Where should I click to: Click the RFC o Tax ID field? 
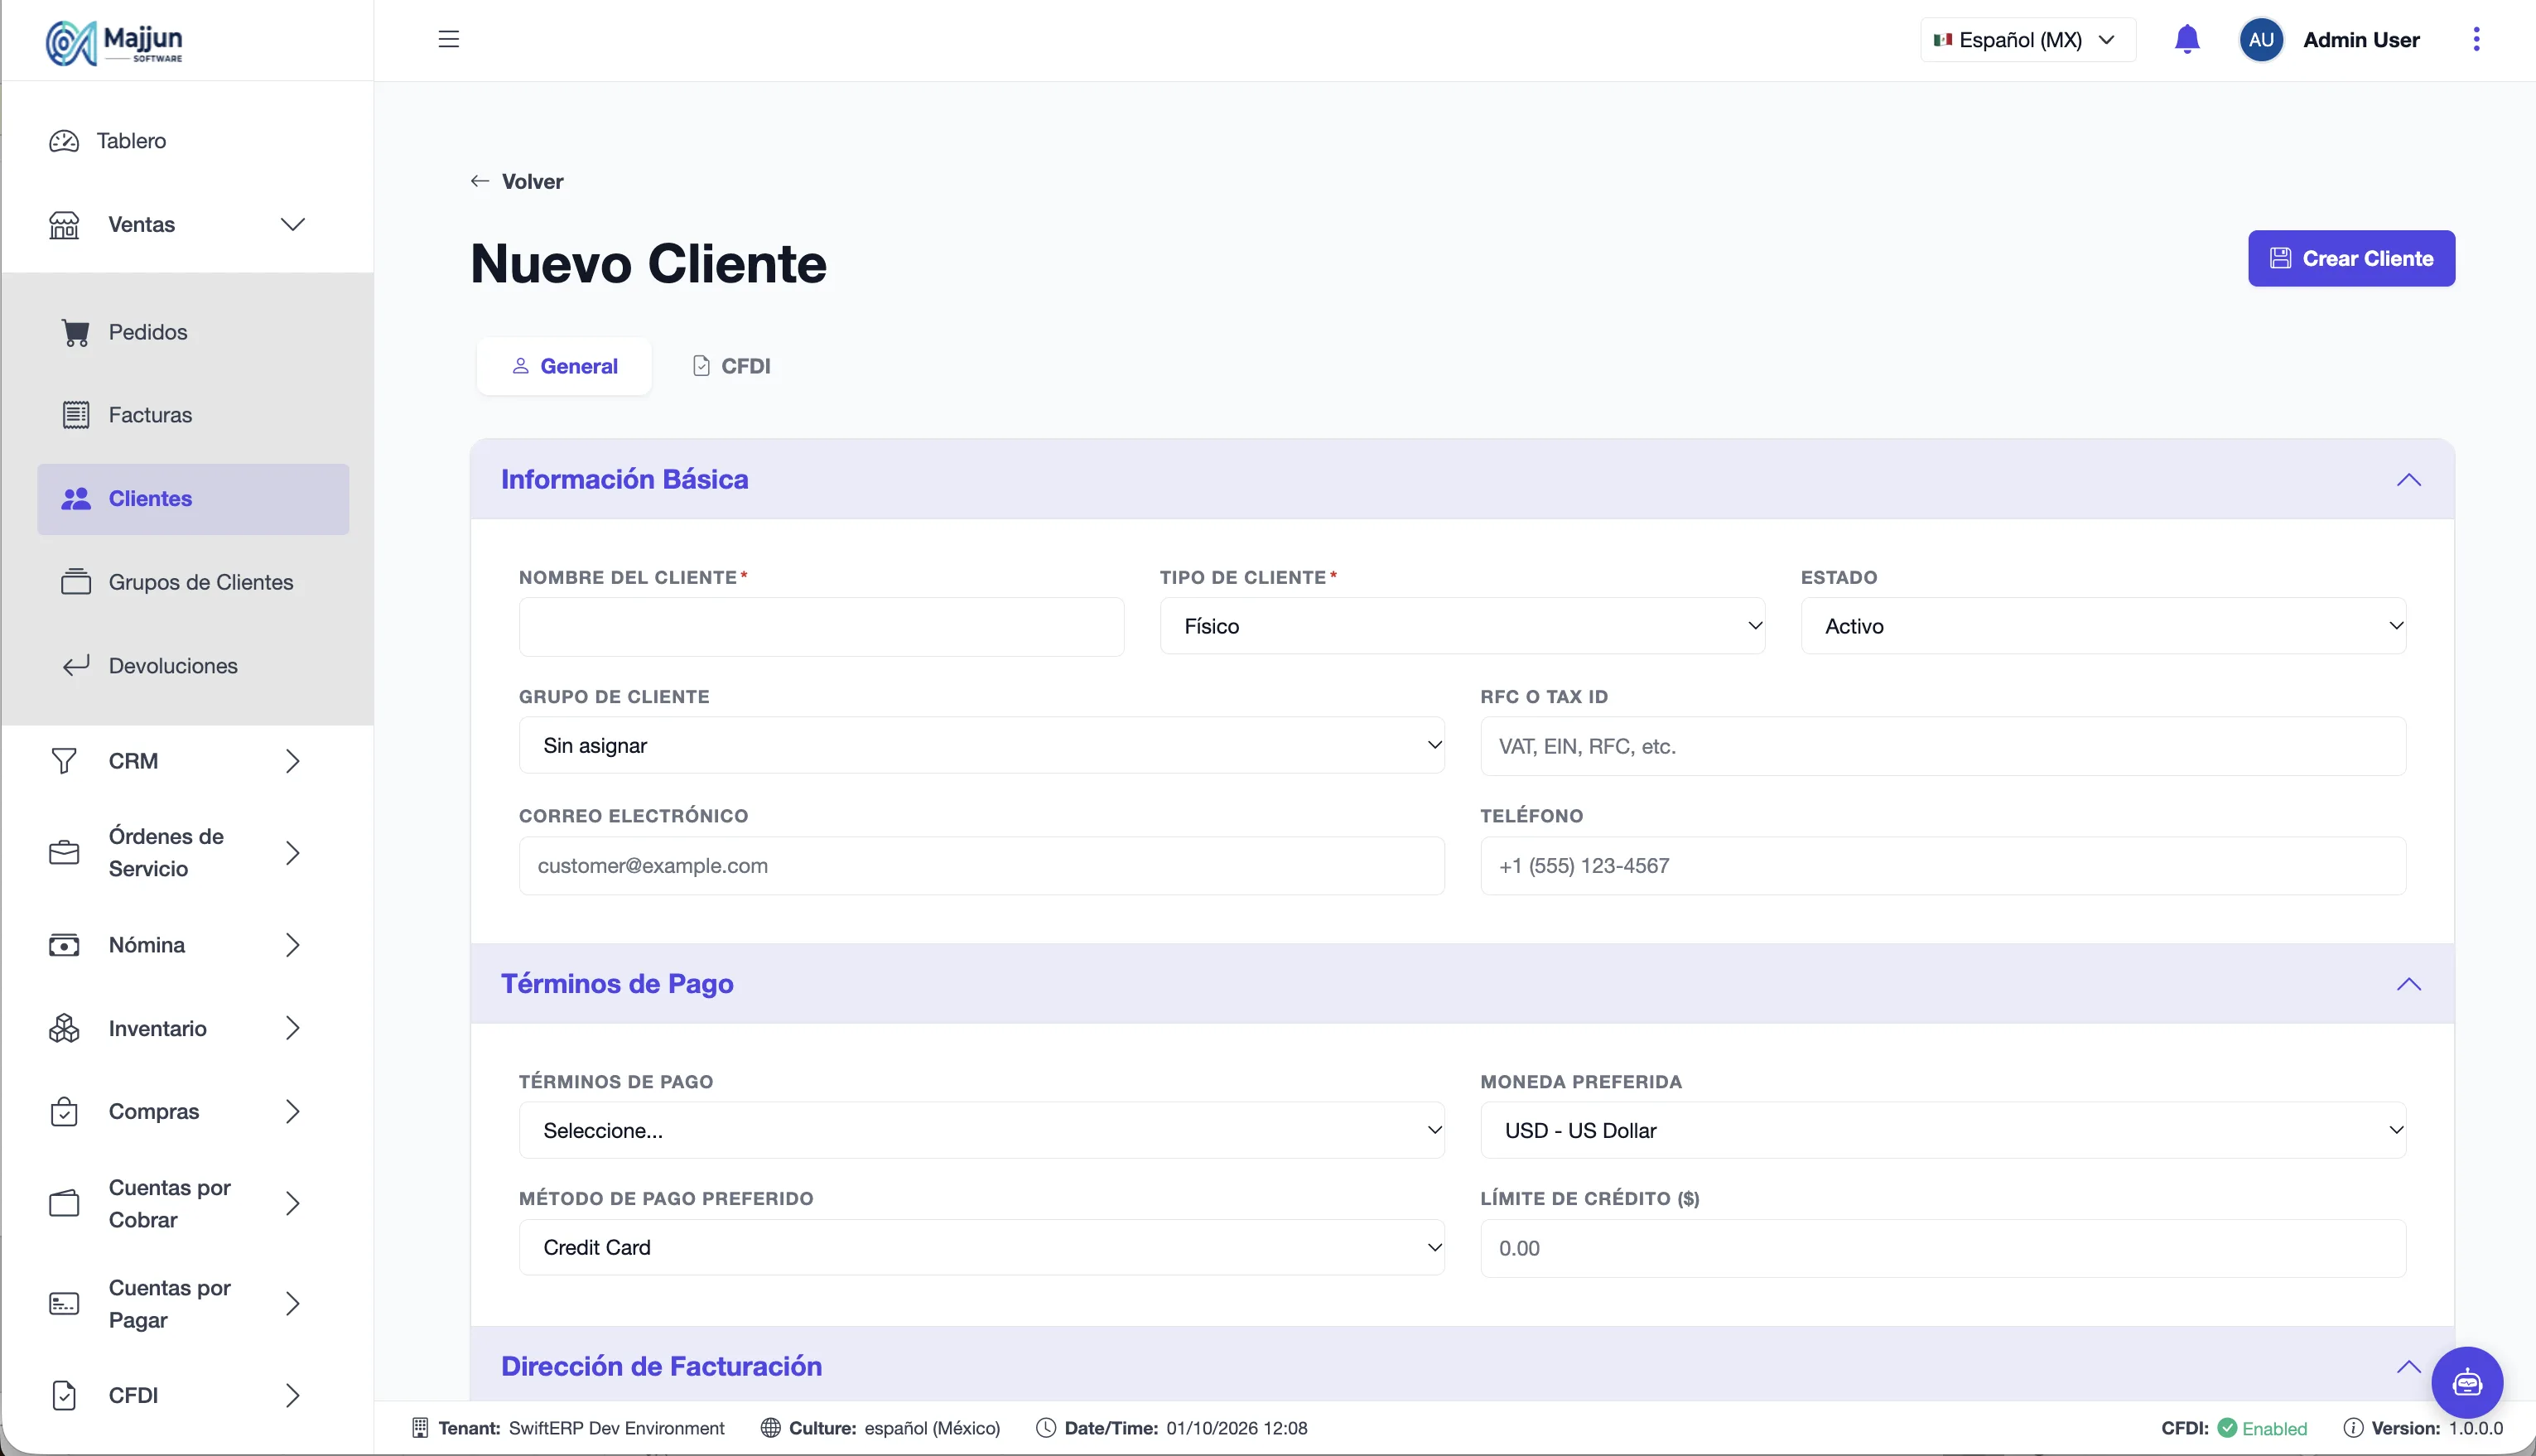point(1943,746)
